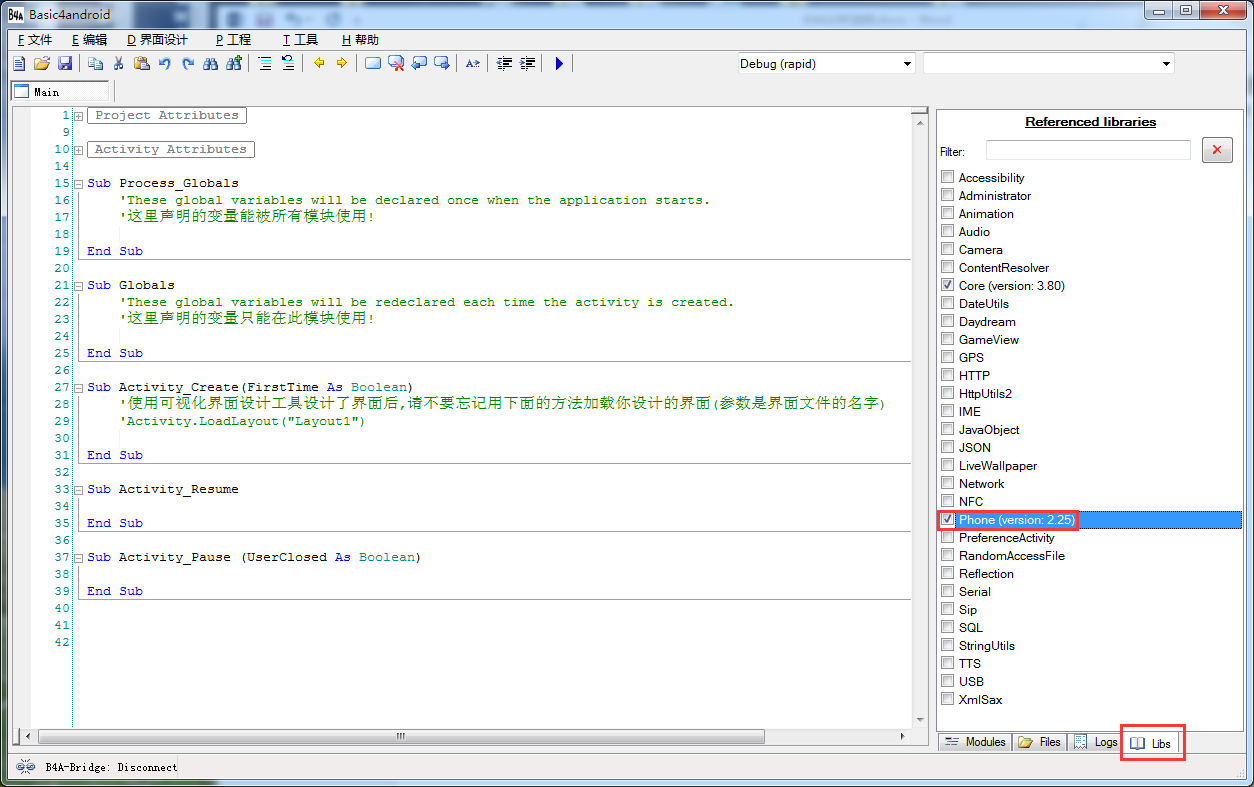Click the Cut scissors icon

tap(118, 64)
